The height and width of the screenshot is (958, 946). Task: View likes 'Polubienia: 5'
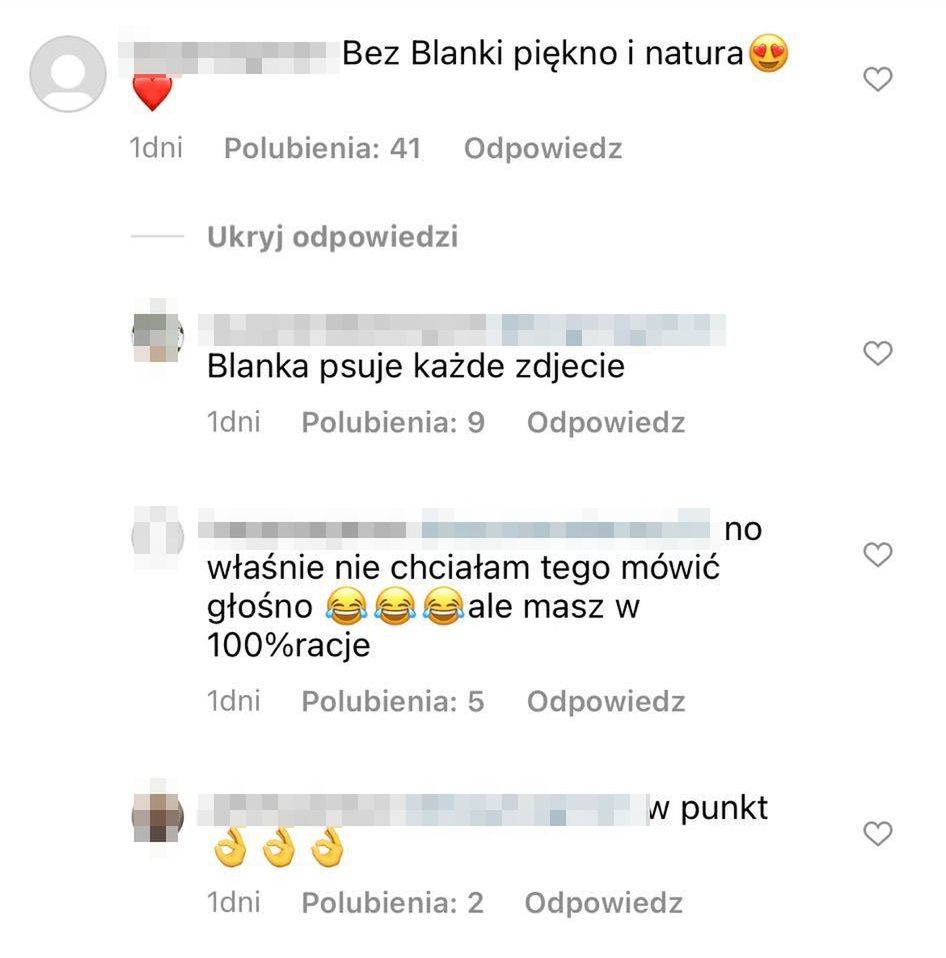tap(393, 701)
